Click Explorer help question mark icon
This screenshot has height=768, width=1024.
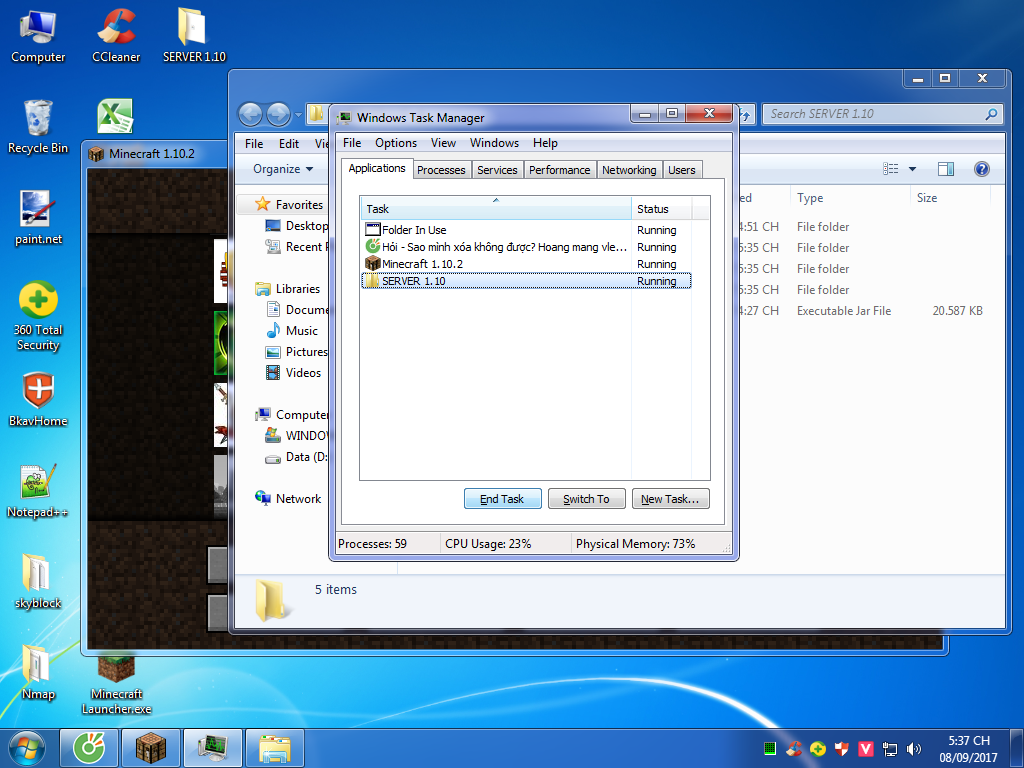(x=982, y=169)
